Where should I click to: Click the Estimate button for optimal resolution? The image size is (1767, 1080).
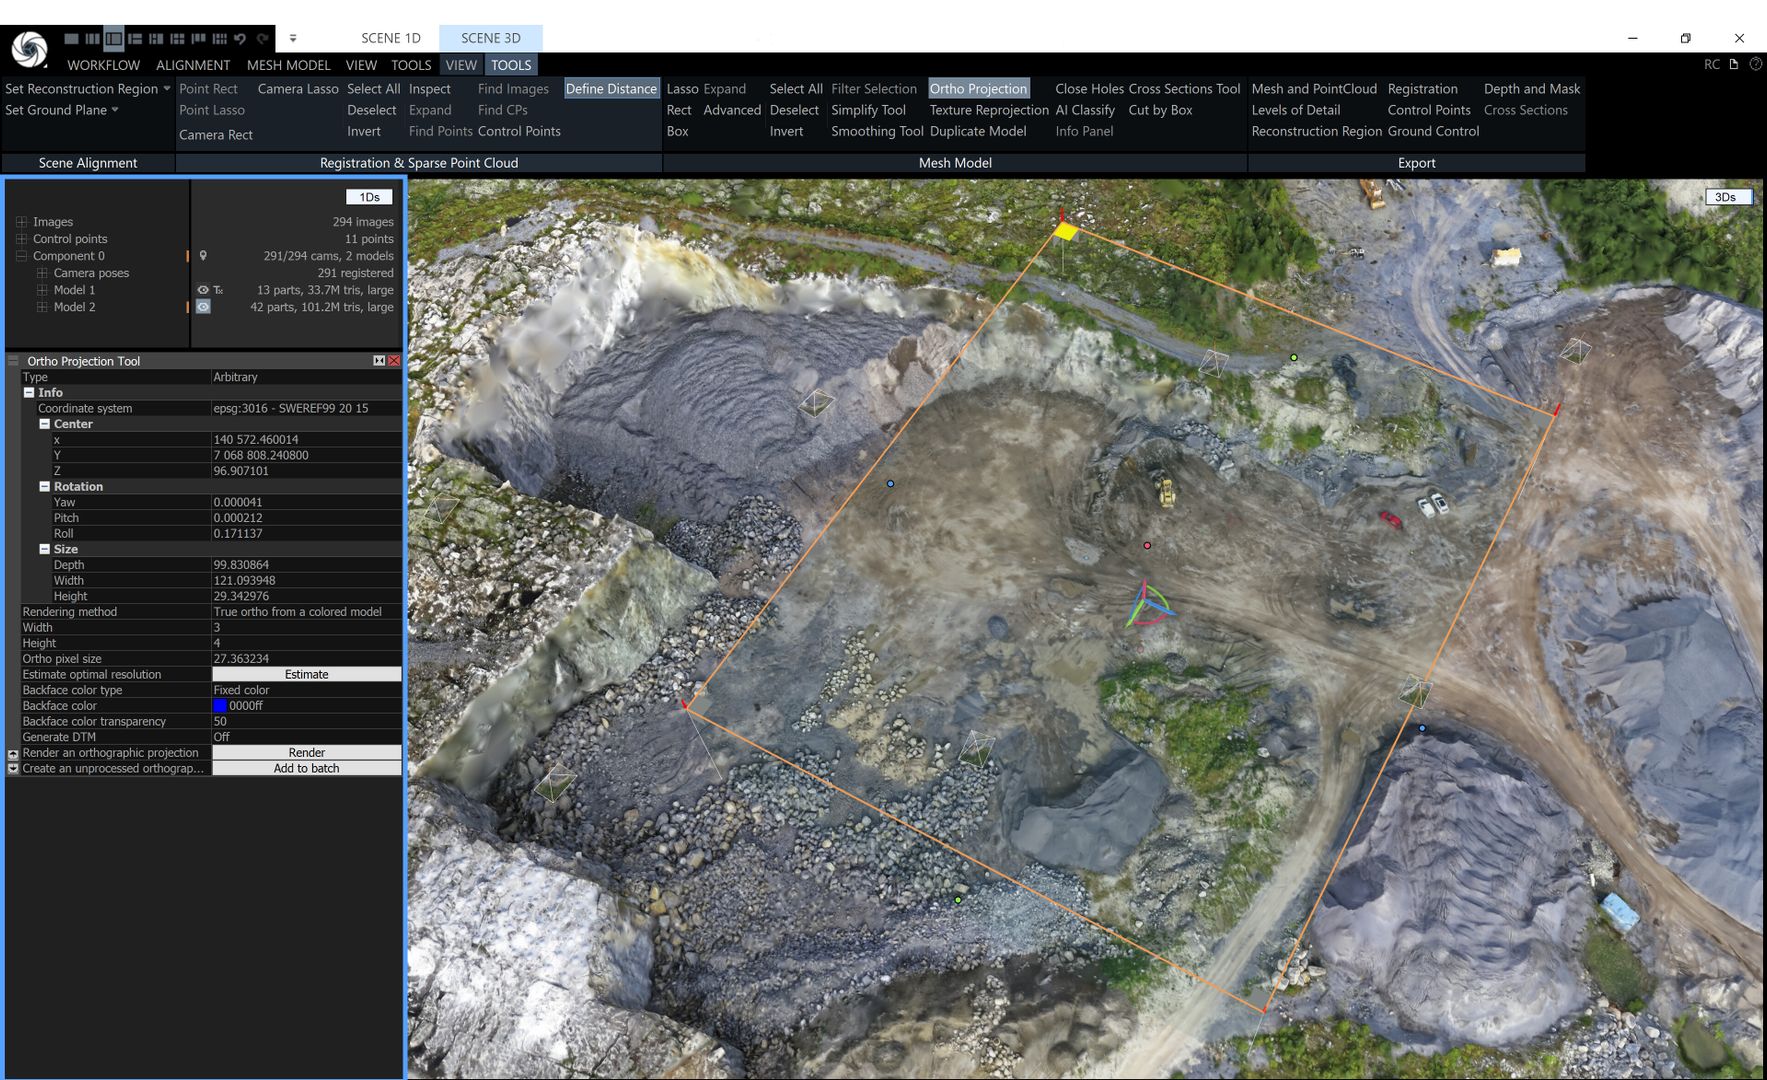pos(307,674)
